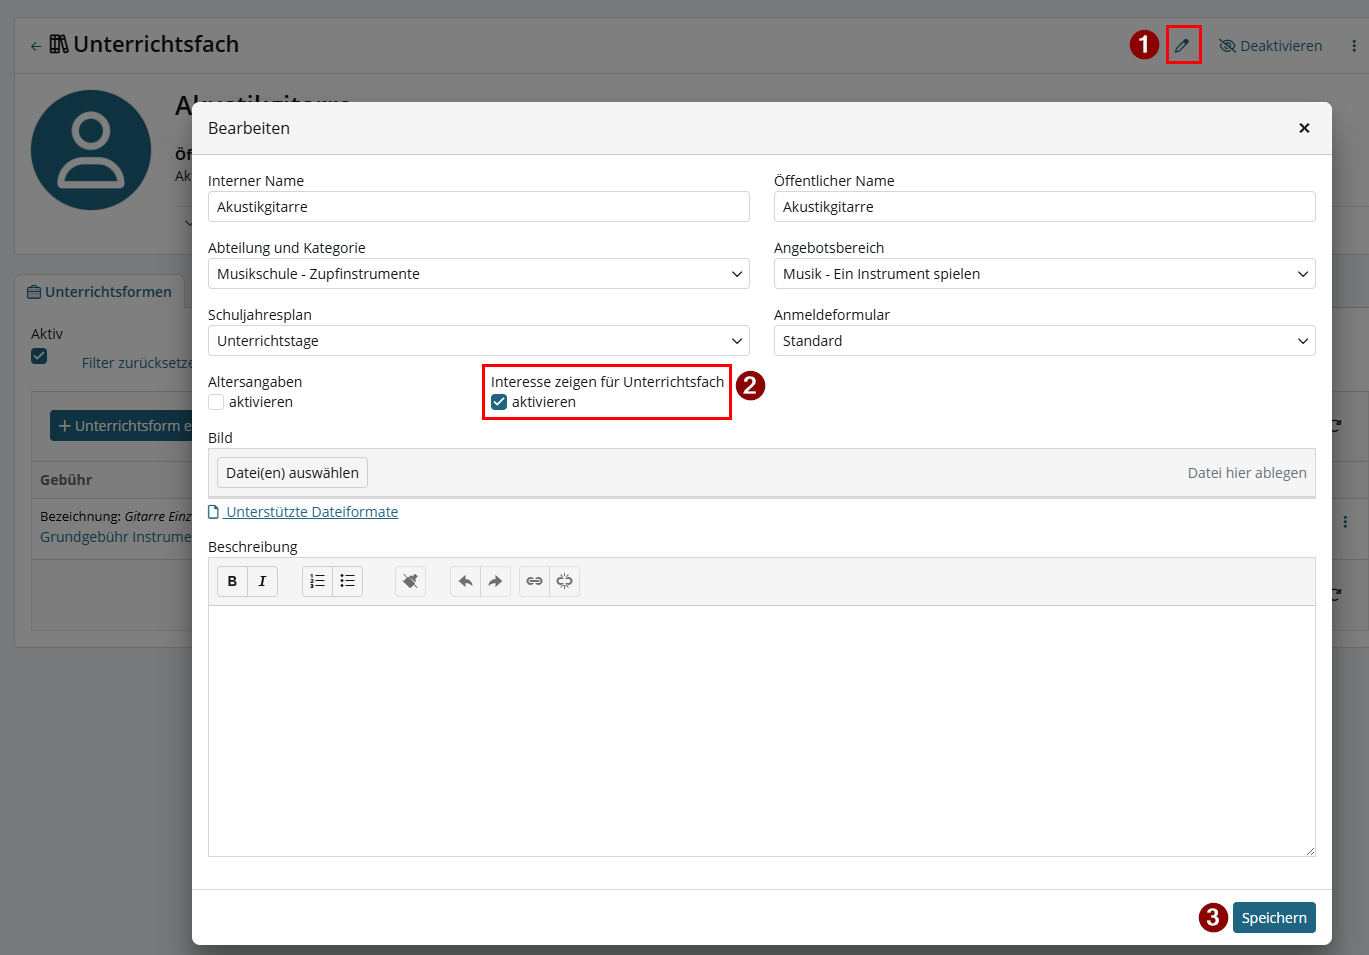This screenshot has height=955, width=1369.
Task: Click the Datei hier ablegen drop zone
Action: [1247, 473]
